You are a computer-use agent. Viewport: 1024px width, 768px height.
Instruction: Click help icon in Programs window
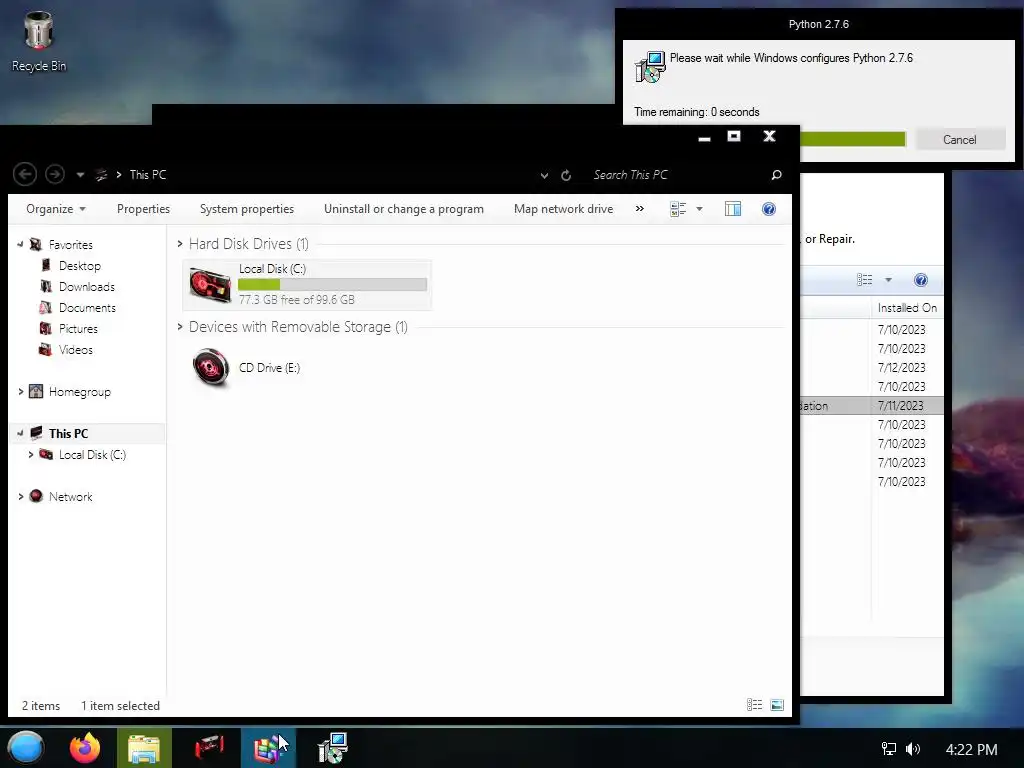click(x=920, y=280)
